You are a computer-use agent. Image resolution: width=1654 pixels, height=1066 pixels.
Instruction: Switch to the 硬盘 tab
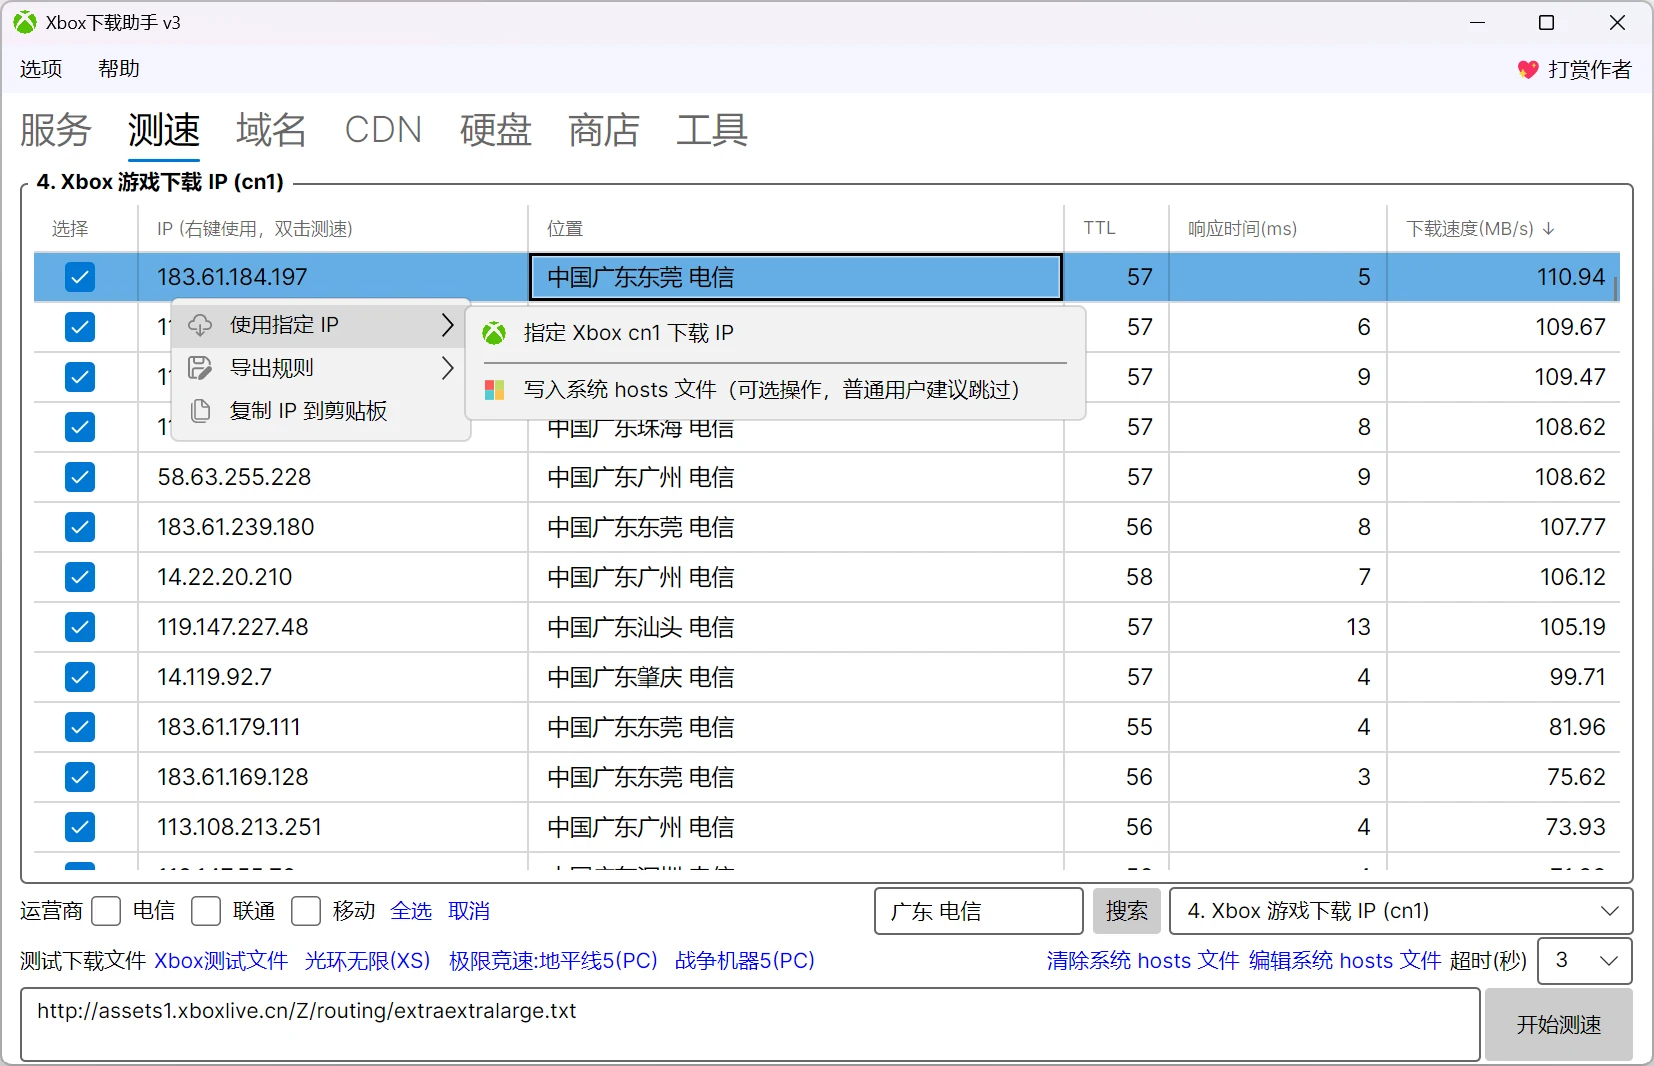click(x=496, y=130)
